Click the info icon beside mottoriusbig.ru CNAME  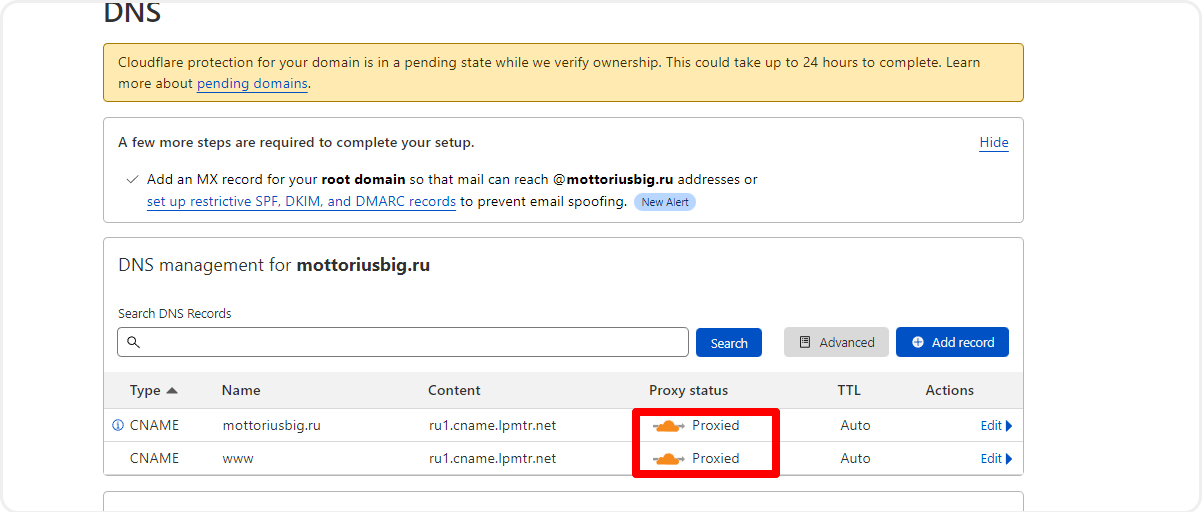(118, 425)
